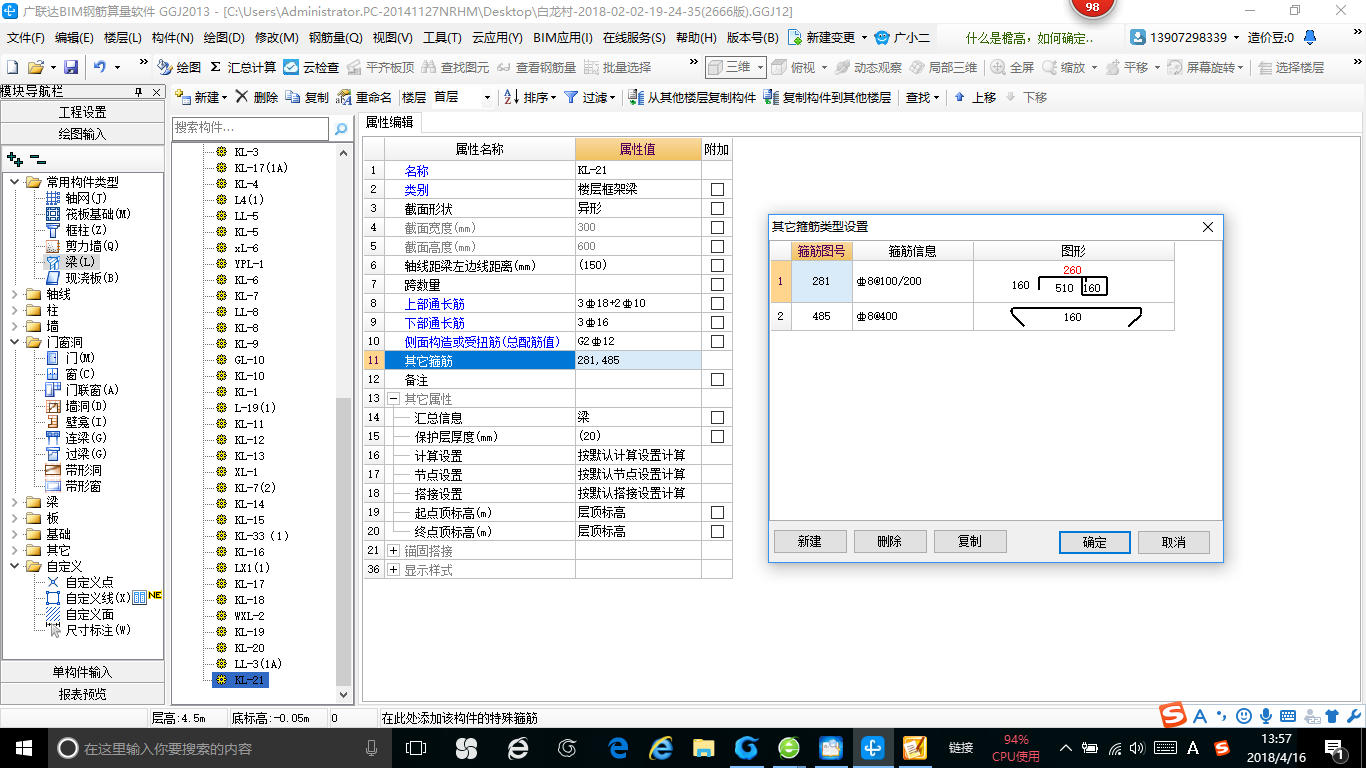Click the collapse-all minus icon in navigator

38,158
